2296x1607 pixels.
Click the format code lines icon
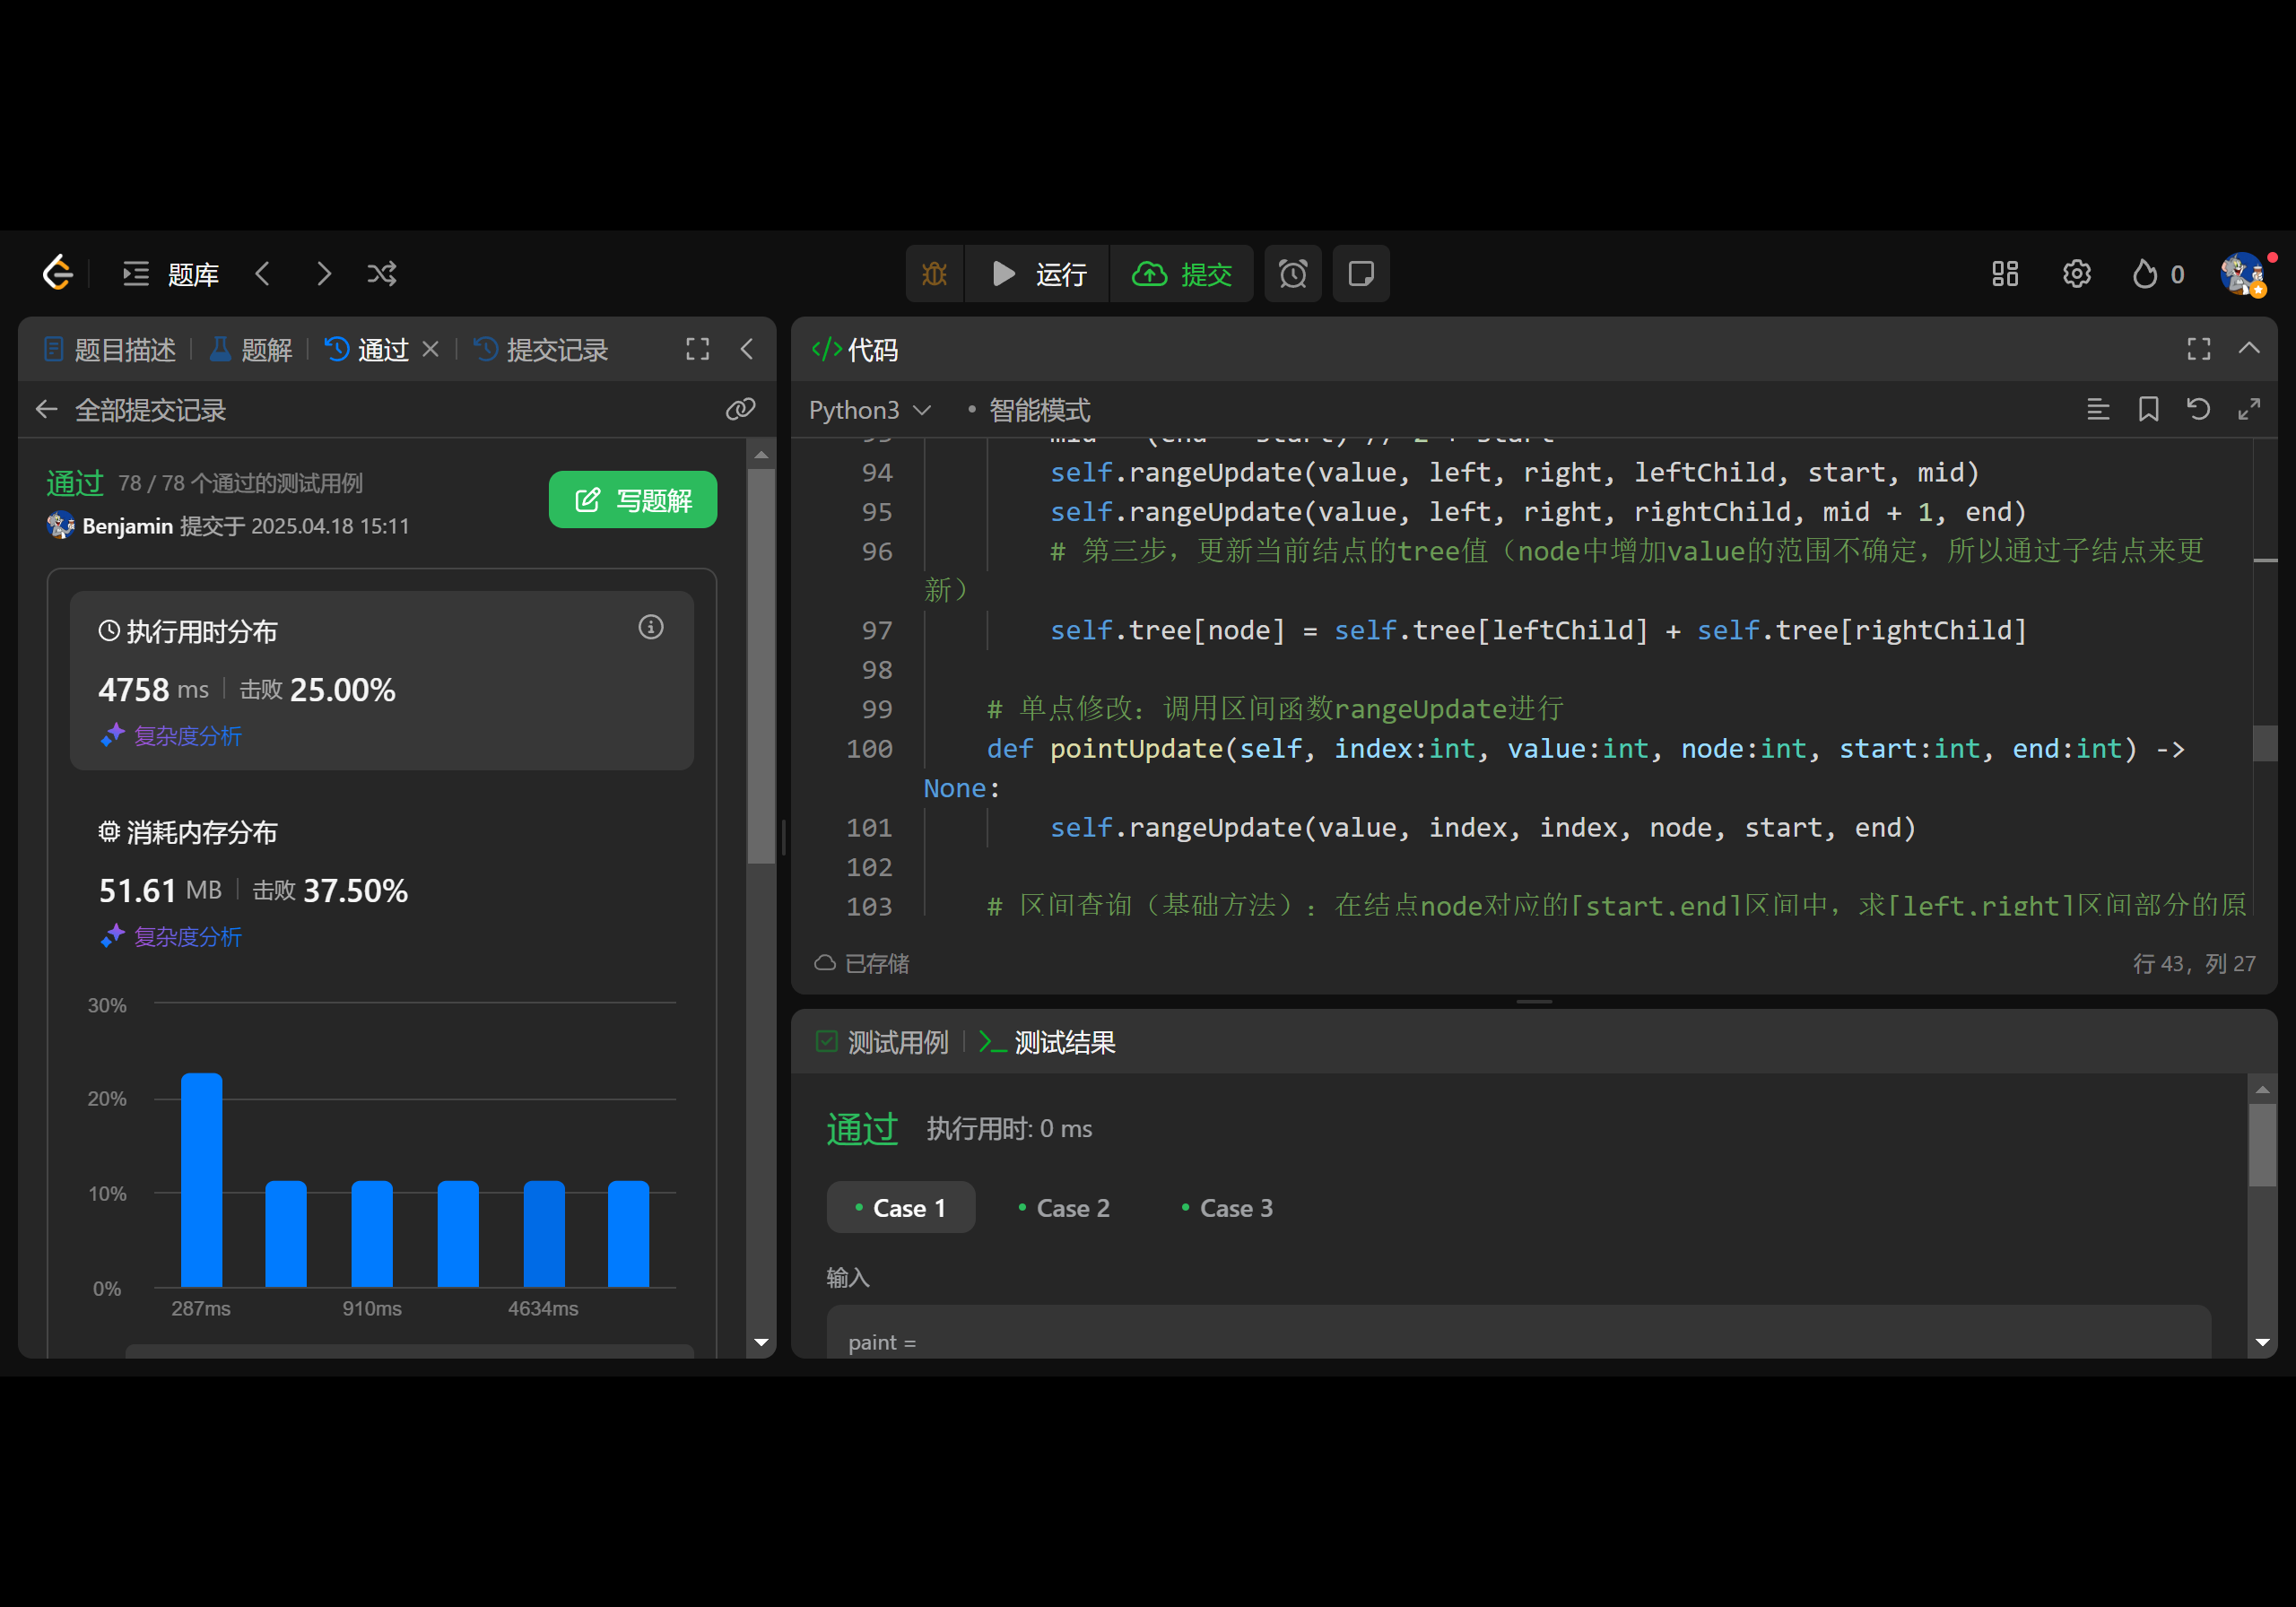pos(2098,409)
